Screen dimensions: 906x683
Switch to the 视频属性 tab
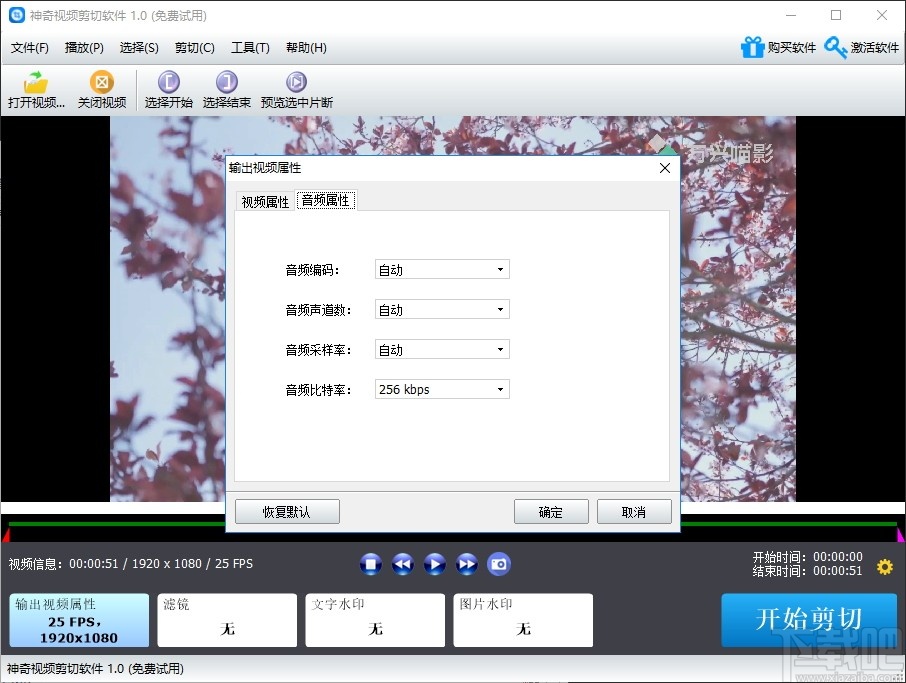[264, 200]
